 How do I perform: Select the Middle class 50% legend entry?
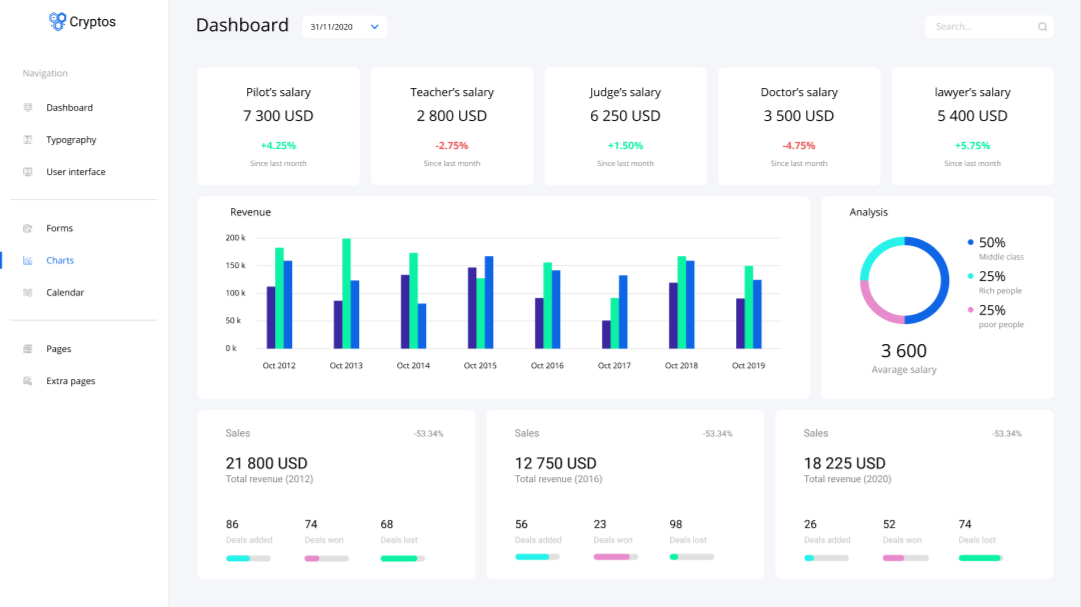996,248
